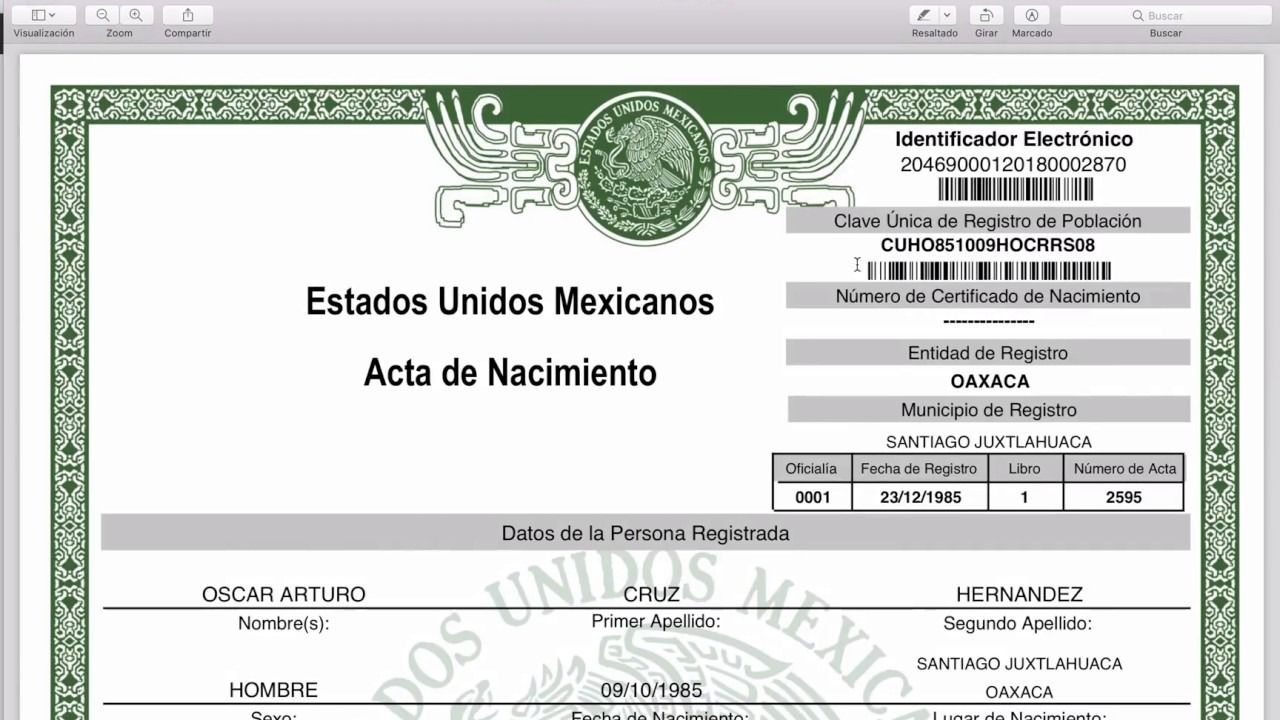Click the Acta de Nacimiento title

(x=510, y=373)
